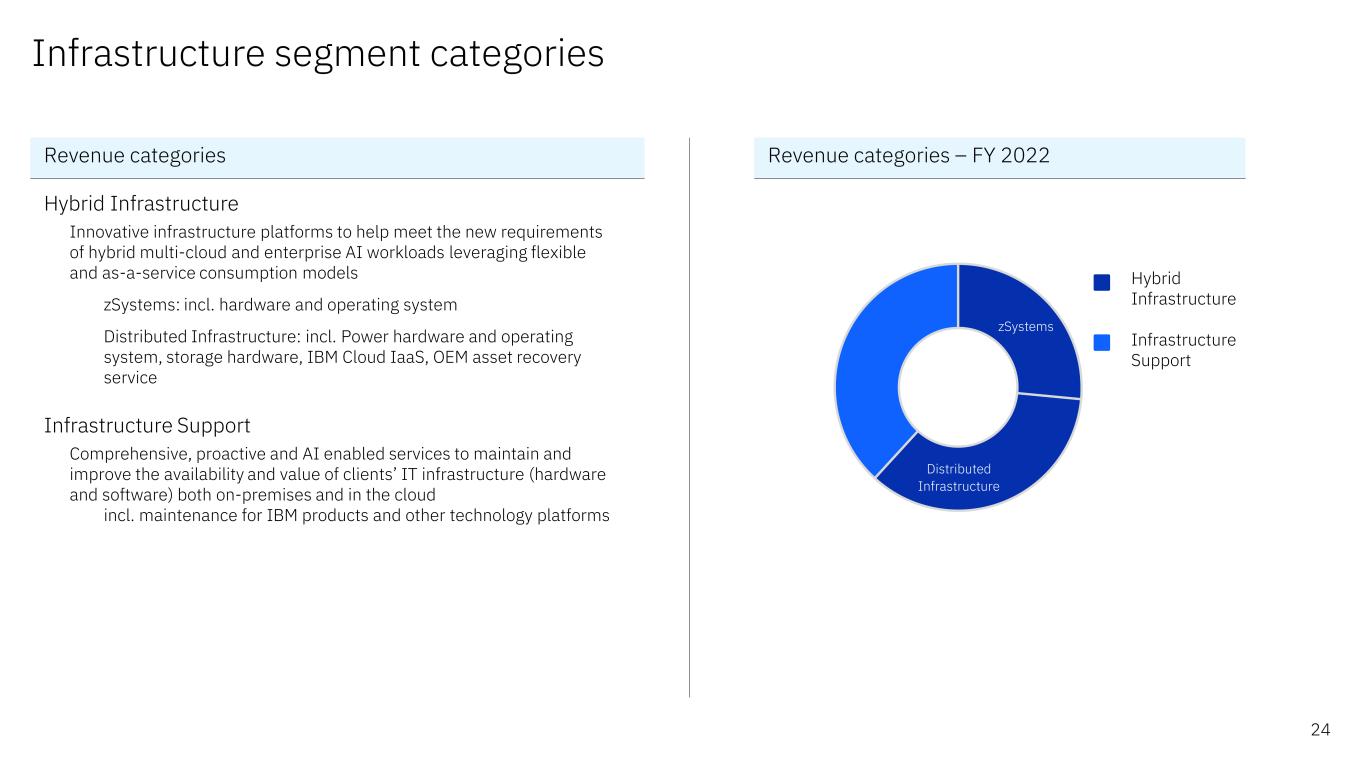Click the Hybrid Infrastructure heading in left column

(x=141, y=204)
